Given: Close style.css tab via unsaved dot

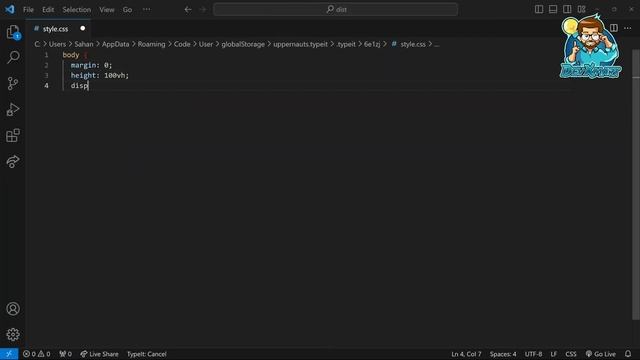Looking at the screenshot, I should coord(82,28).
